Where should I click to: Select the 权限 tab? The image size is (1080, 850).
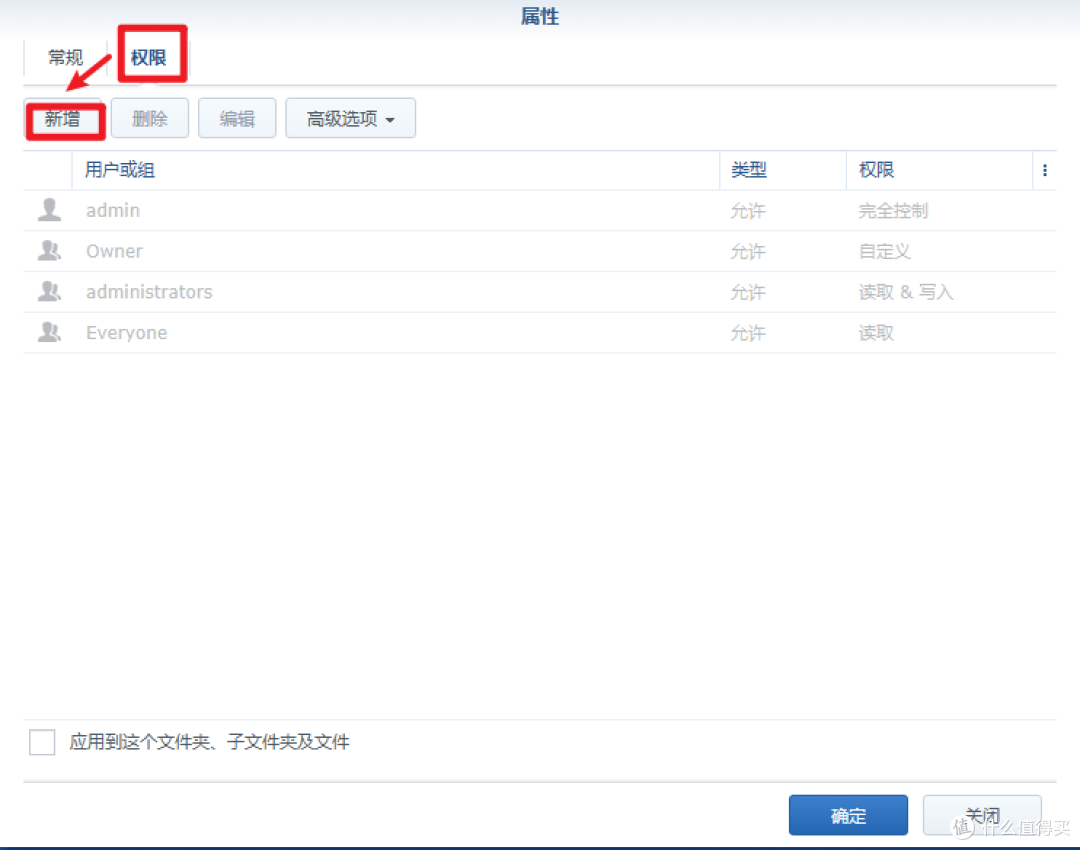(150, 57)
